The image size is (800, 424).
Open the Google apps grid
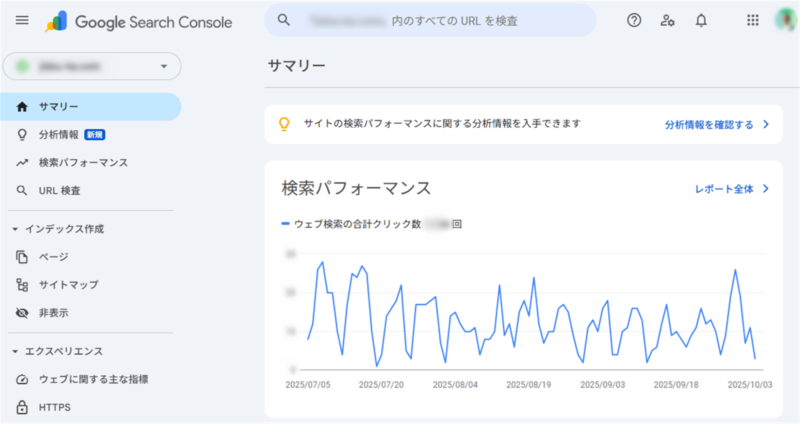tap(753, 20)
